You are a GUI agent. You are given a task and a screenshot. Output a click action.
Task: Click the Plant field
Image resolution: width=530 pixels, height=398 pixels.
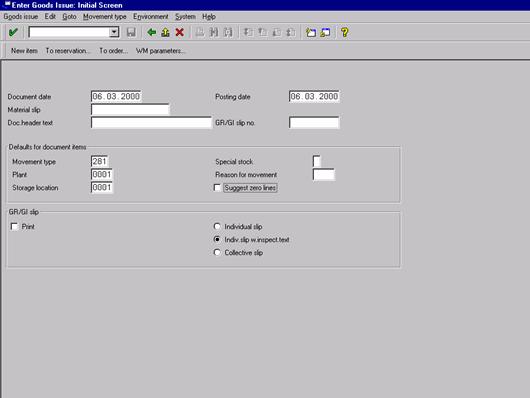pos(102,174)
